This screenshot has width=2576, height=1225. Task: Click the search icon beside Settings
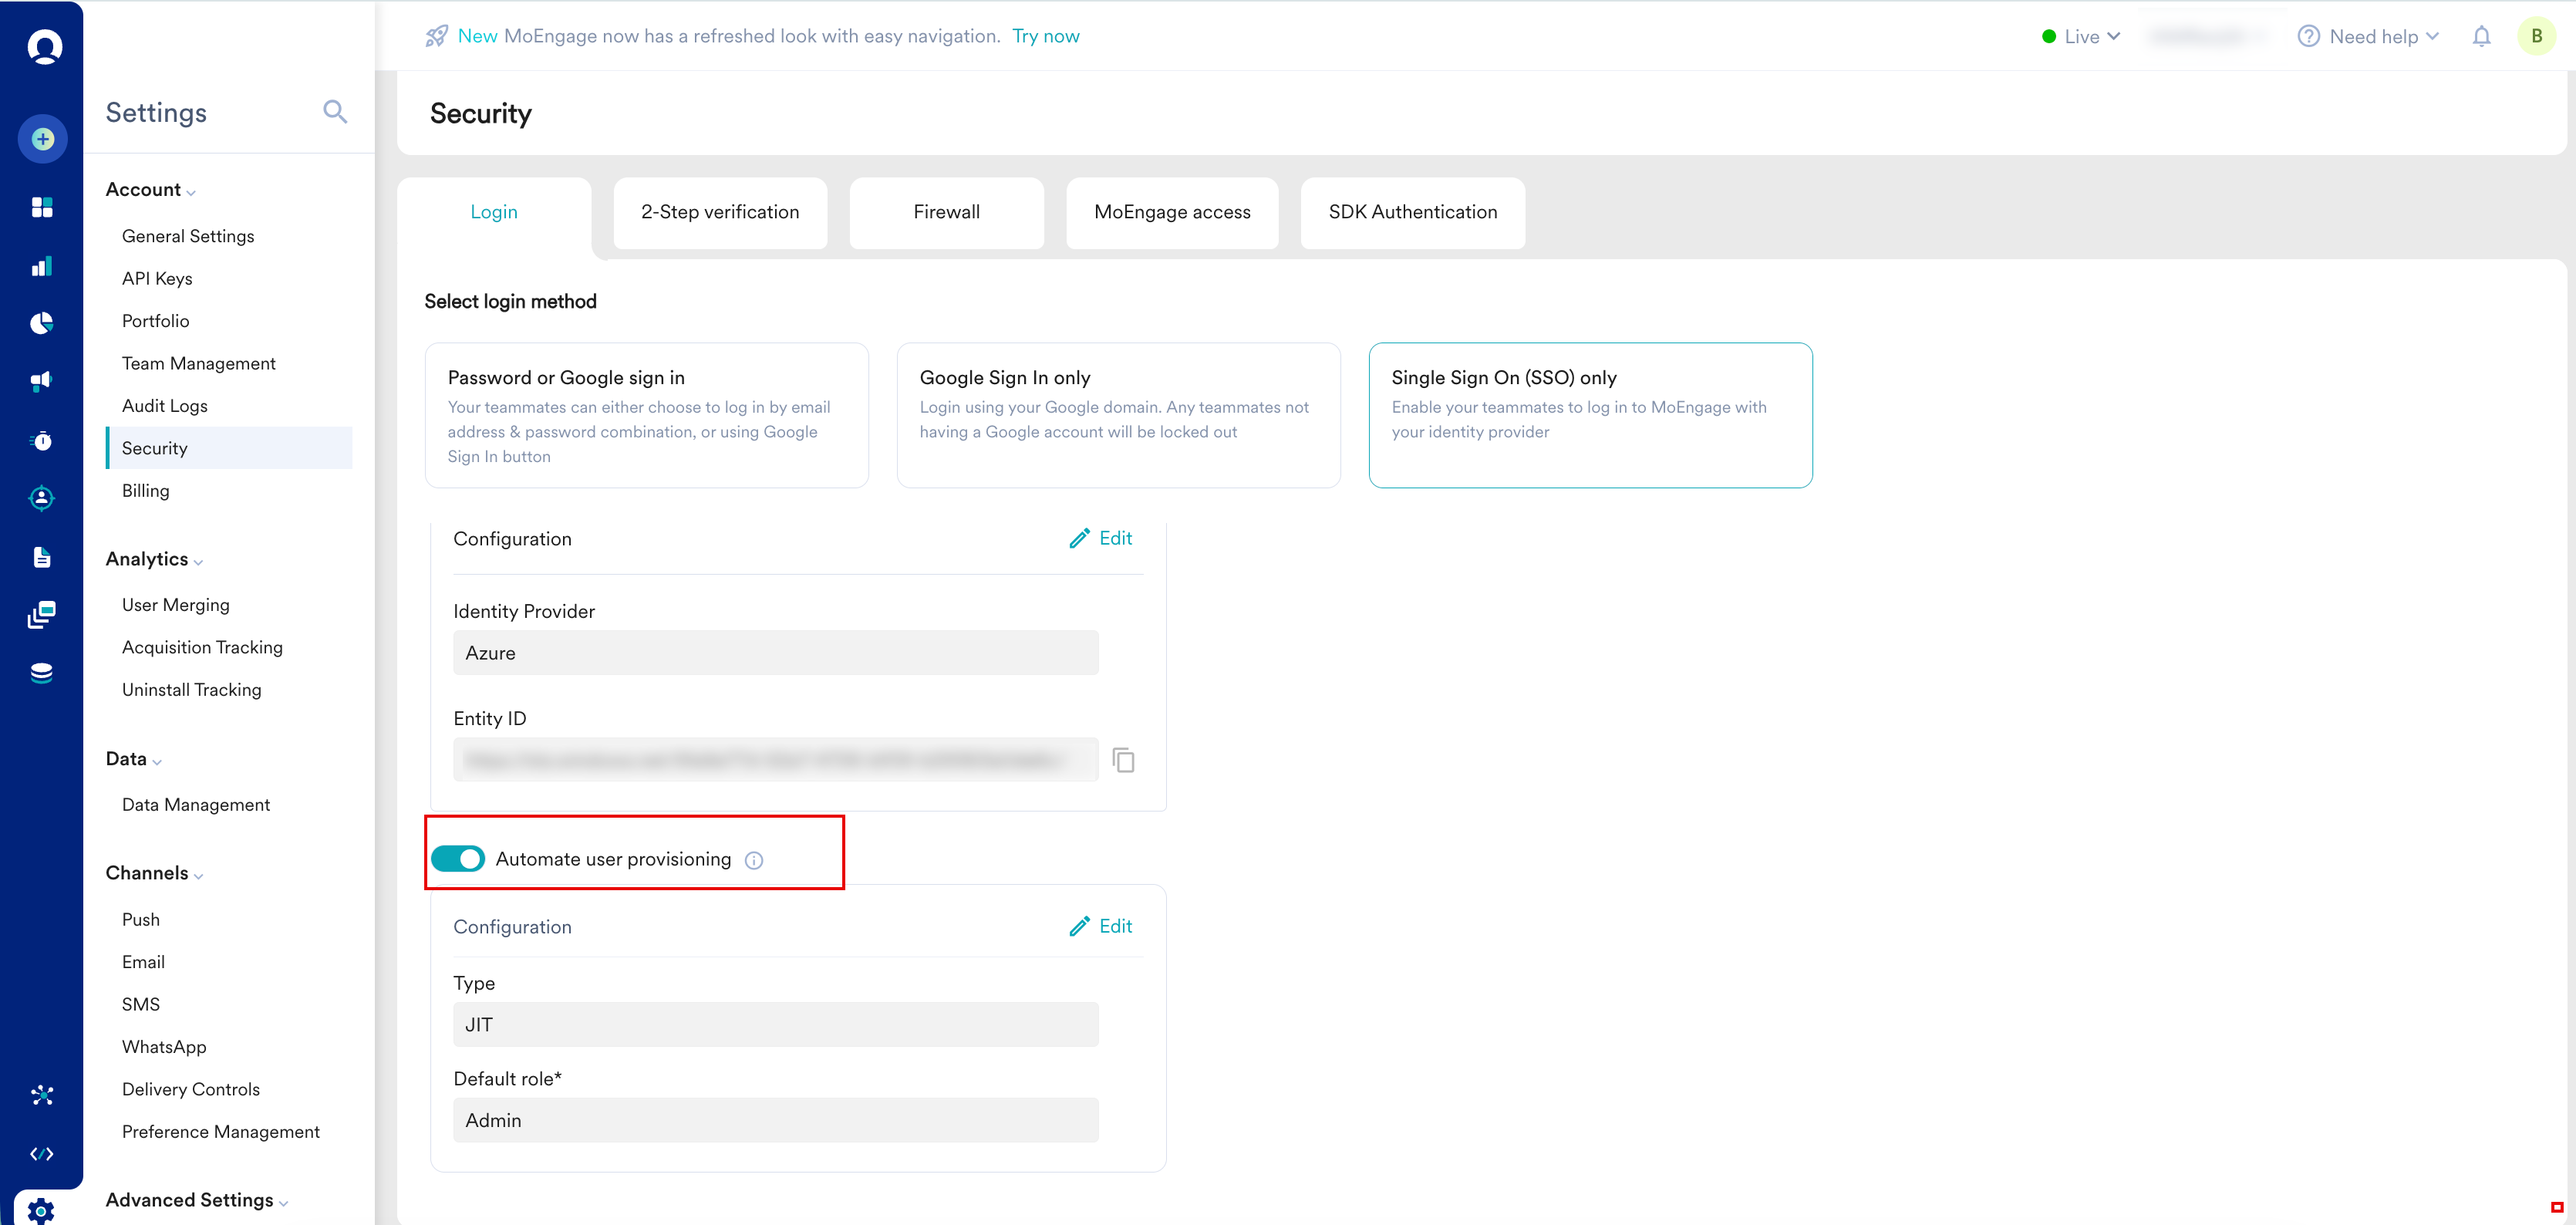335,112
